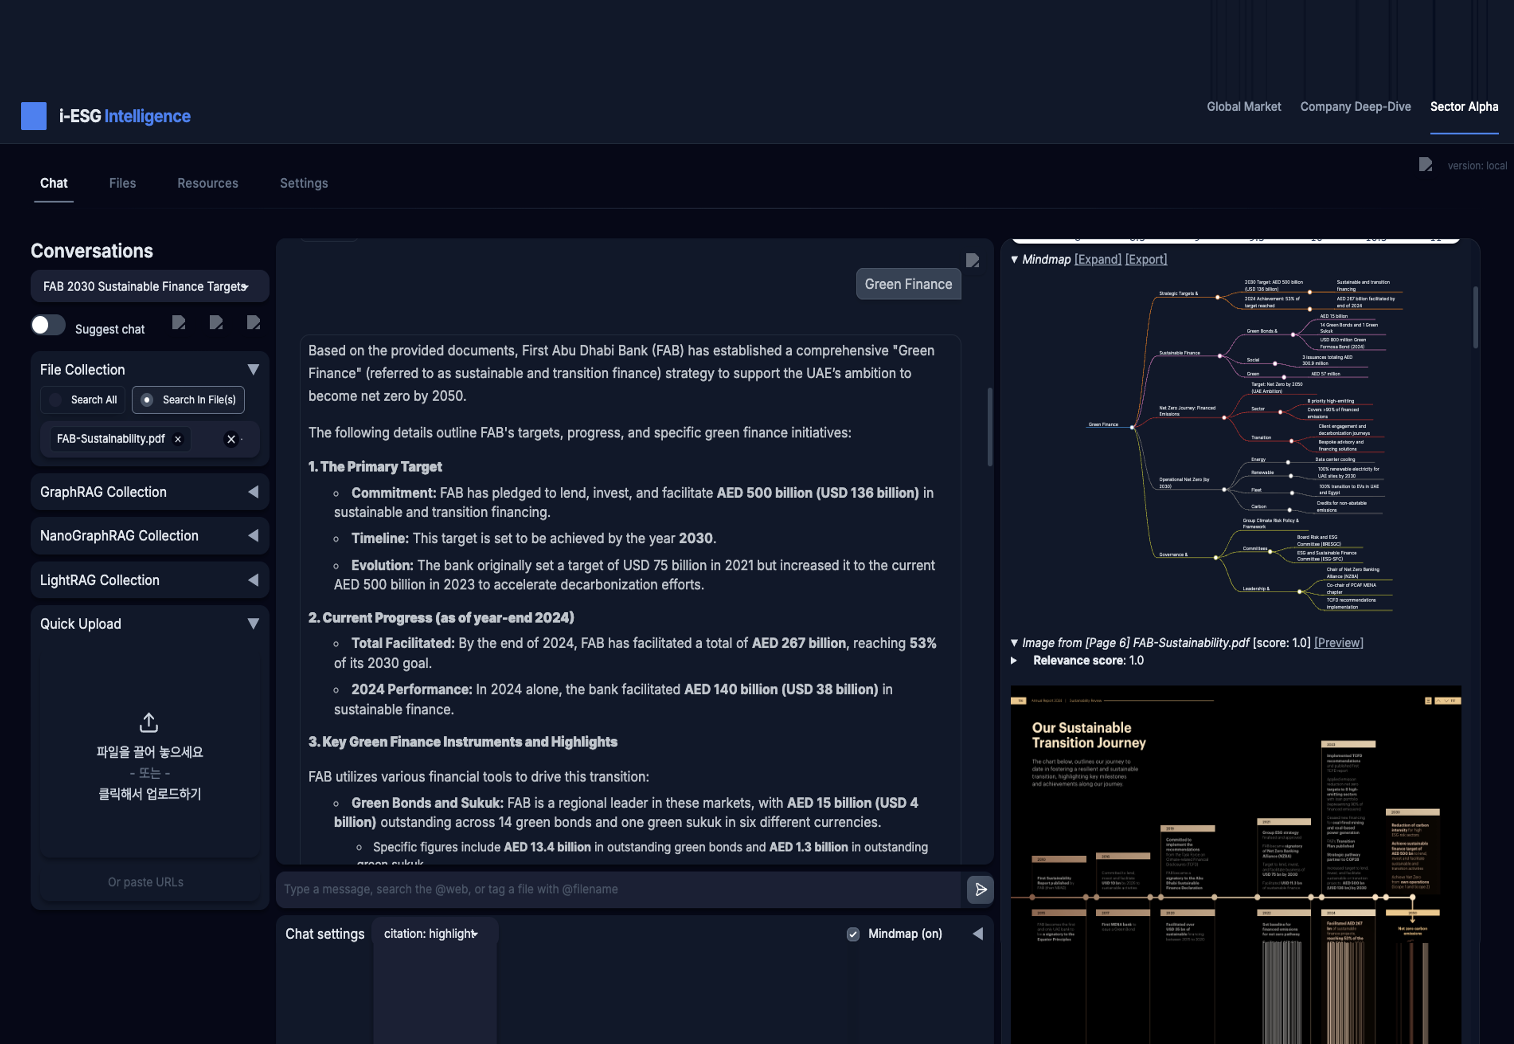Image resolution: width=1514 pixels, height=1044 pixels.
Task: Click the i-ESG Intelligence blue logo square
Action: (x=34, y=116)
